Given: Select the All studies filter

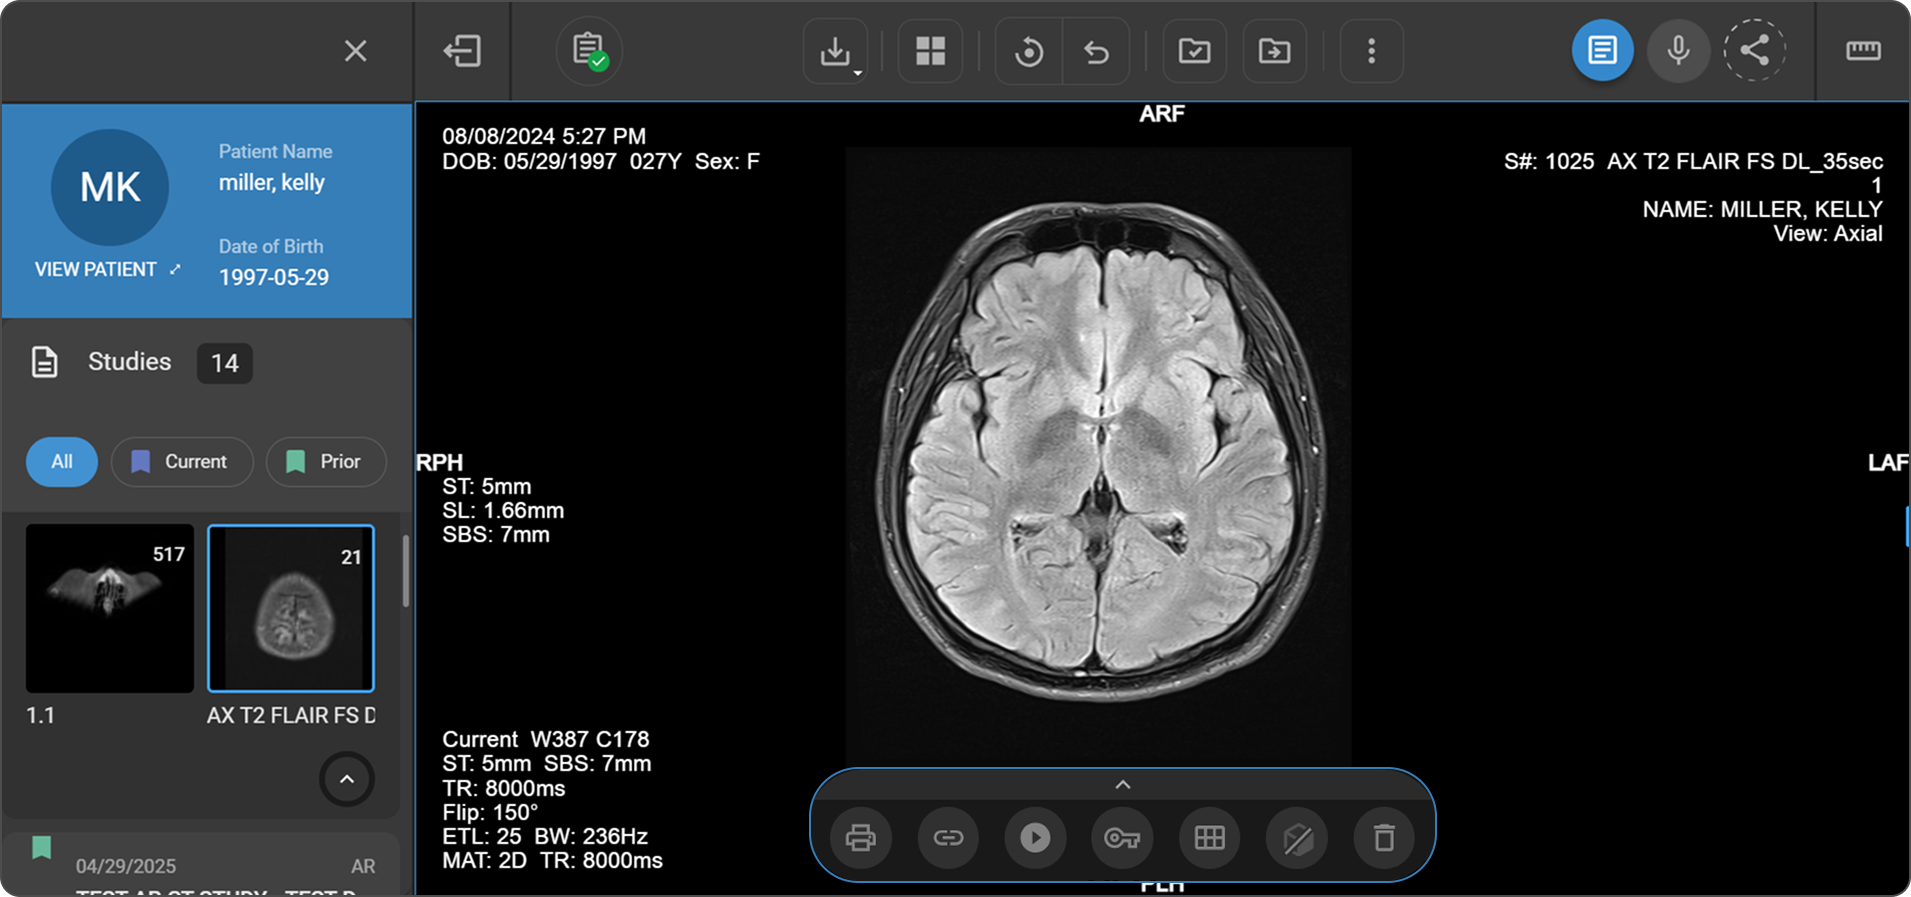Looking at the screenshot, I should (x=62, y=462).
